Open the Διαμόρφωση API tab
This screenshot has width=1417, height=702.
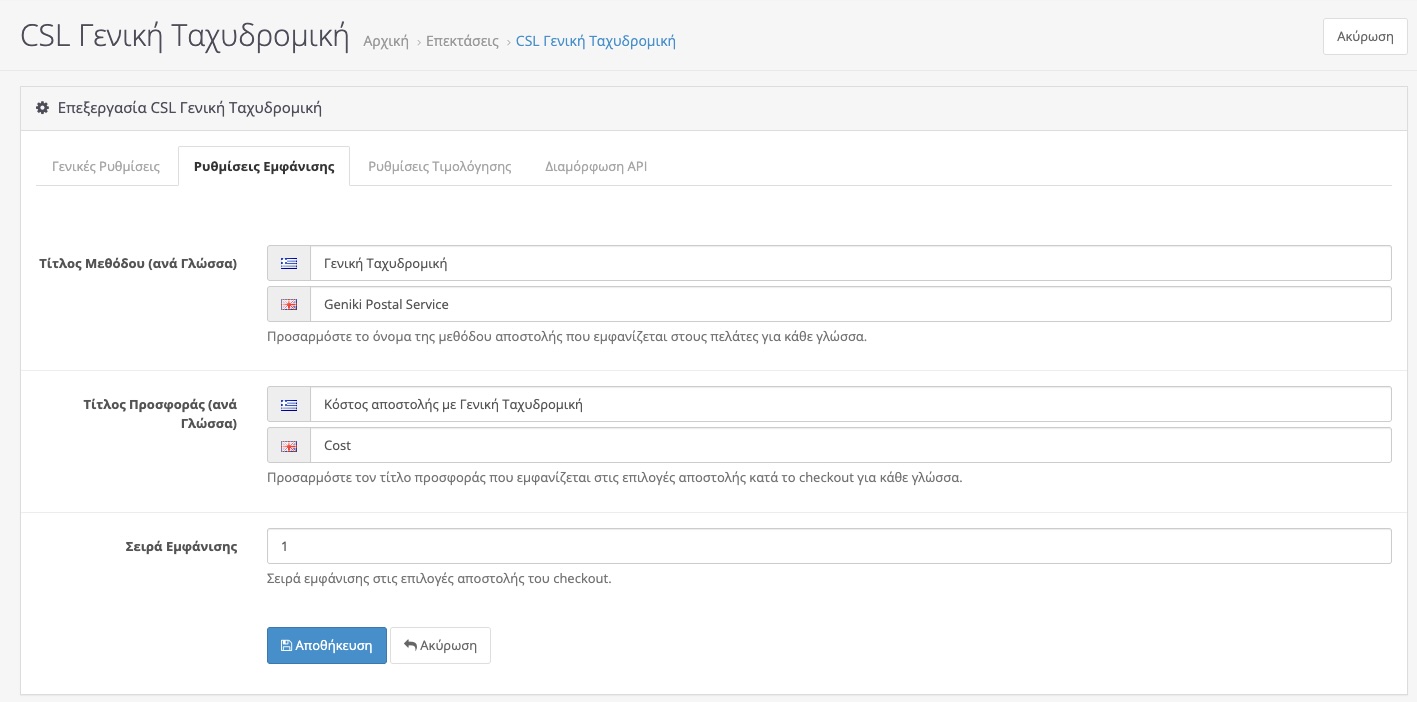(596, 166)
